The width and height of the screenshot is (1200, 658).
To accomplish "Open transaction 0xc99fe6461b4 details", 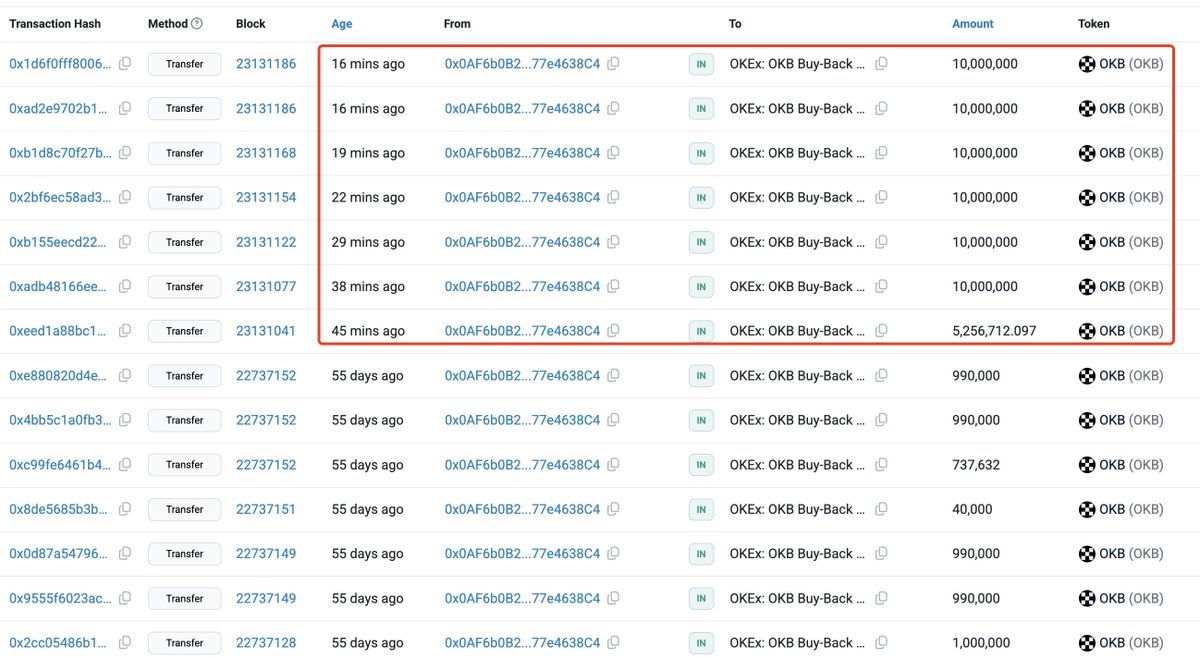I will pos(61,465).
